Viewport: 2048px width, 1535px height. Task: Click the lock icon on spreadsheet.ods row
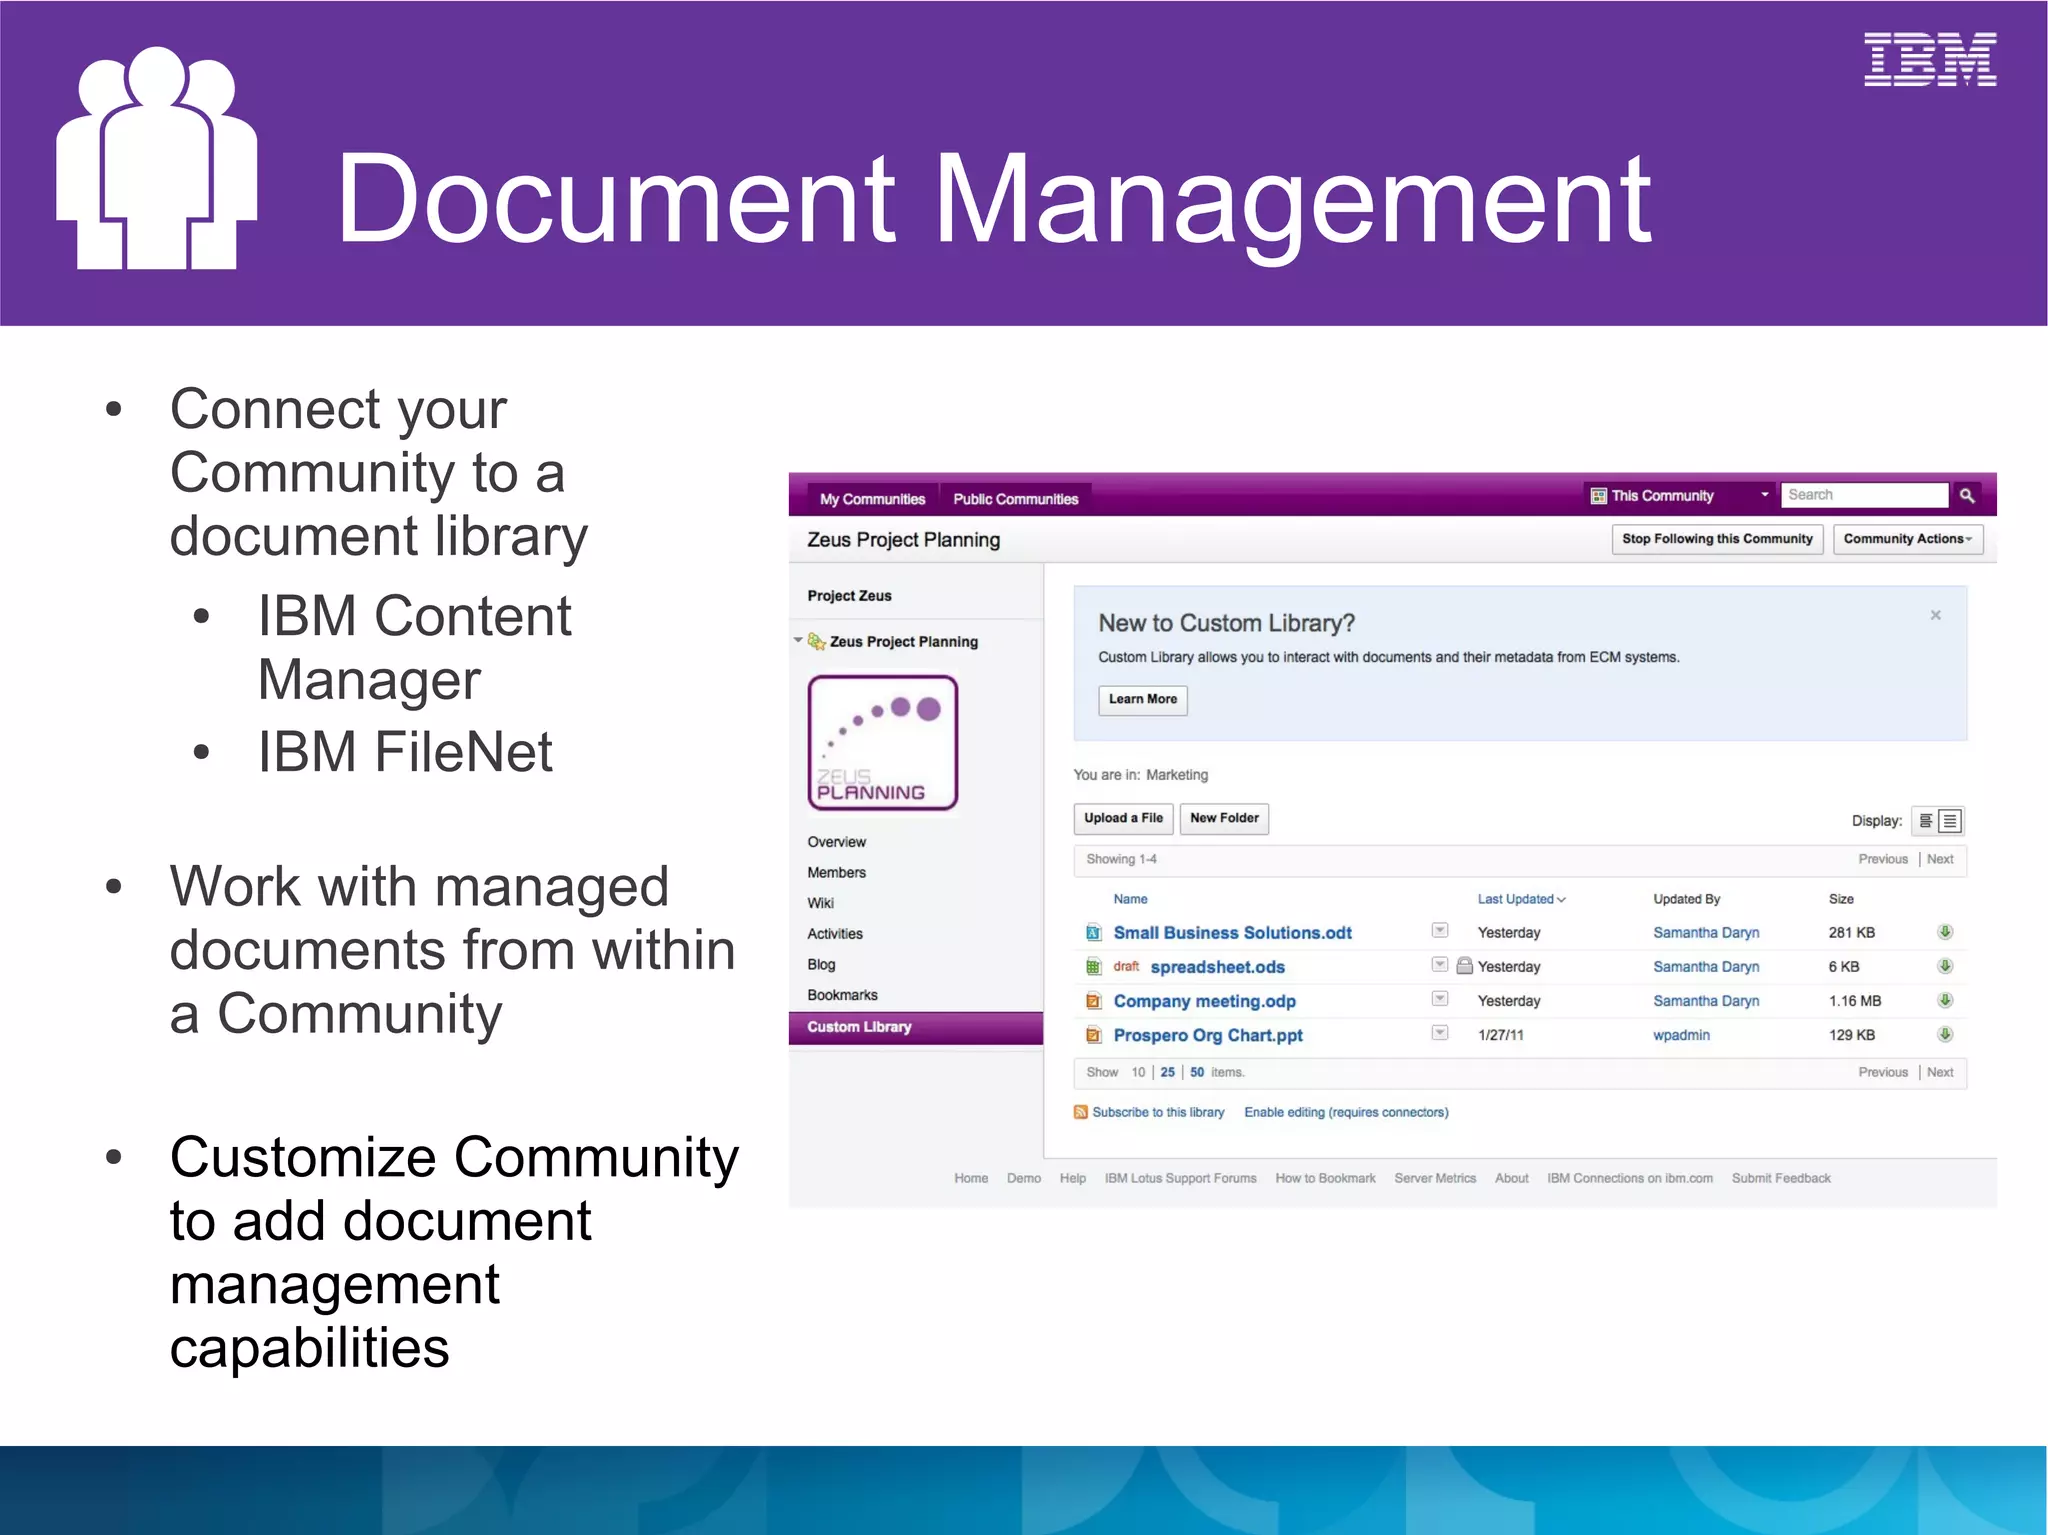click(x=1464, y=965)
